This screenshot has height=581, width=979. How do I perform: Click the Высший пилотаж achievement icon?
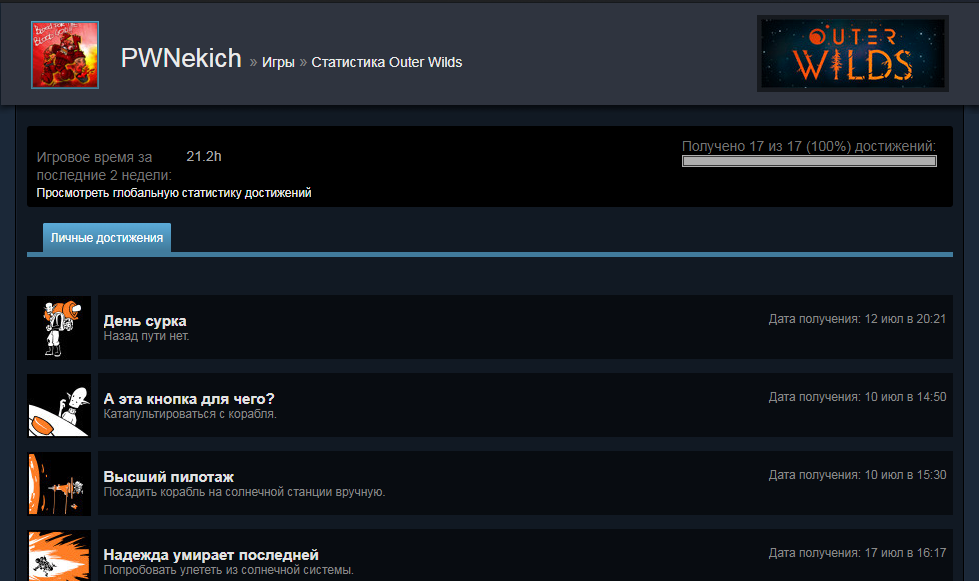[59, 484]
